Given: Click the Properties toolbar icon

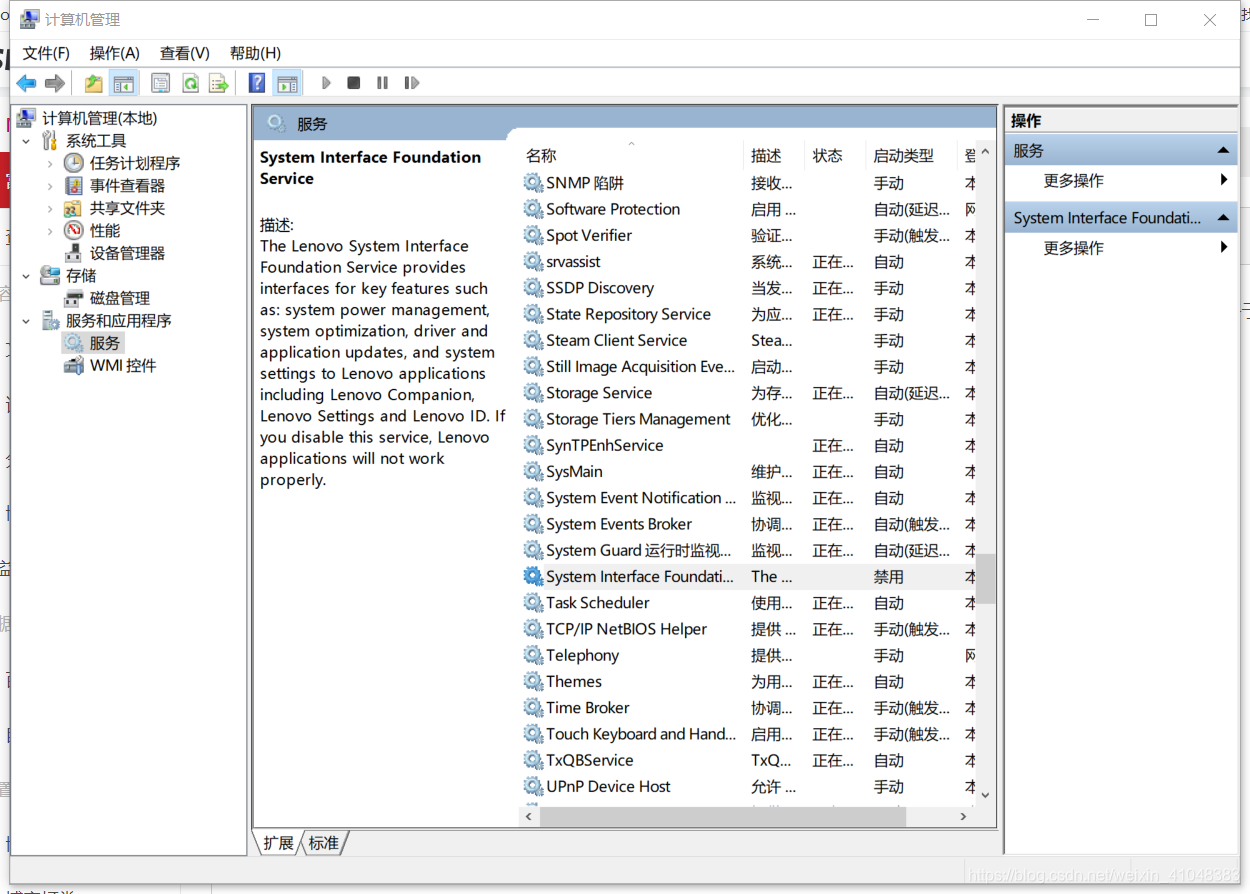Looking at the screenshot, I should pyautogui.click(x=161, y=83).
